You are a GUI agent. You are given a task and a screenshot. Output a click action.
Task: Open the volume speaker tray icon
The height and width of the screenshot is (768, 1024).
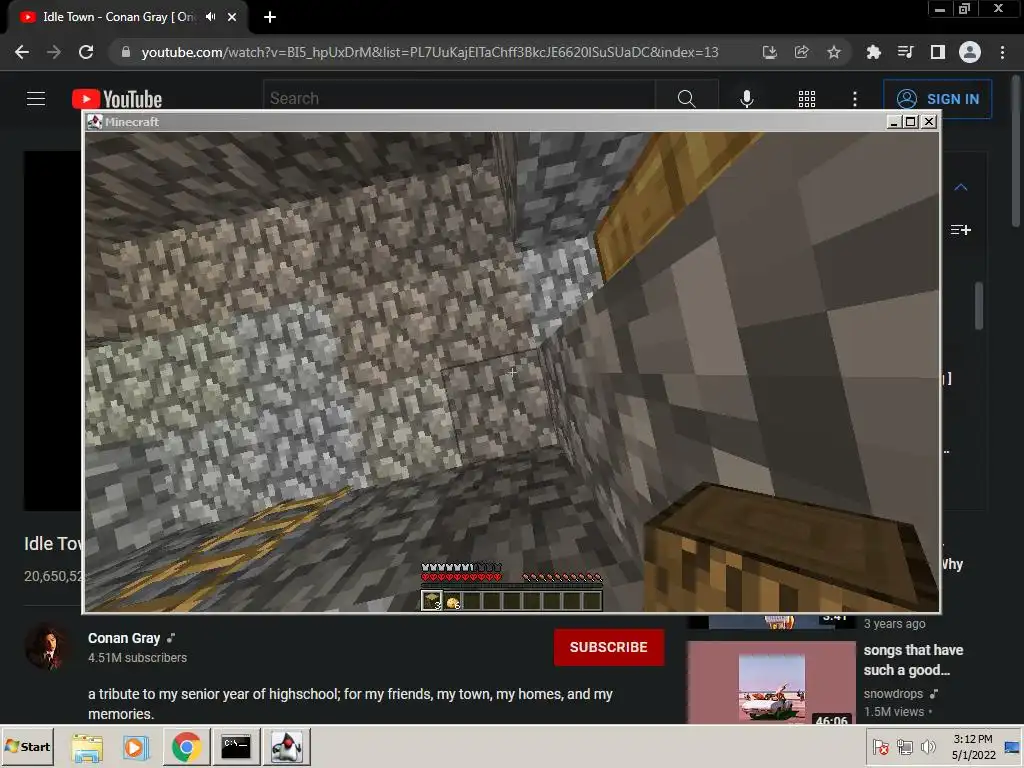(x=928, y=747)
